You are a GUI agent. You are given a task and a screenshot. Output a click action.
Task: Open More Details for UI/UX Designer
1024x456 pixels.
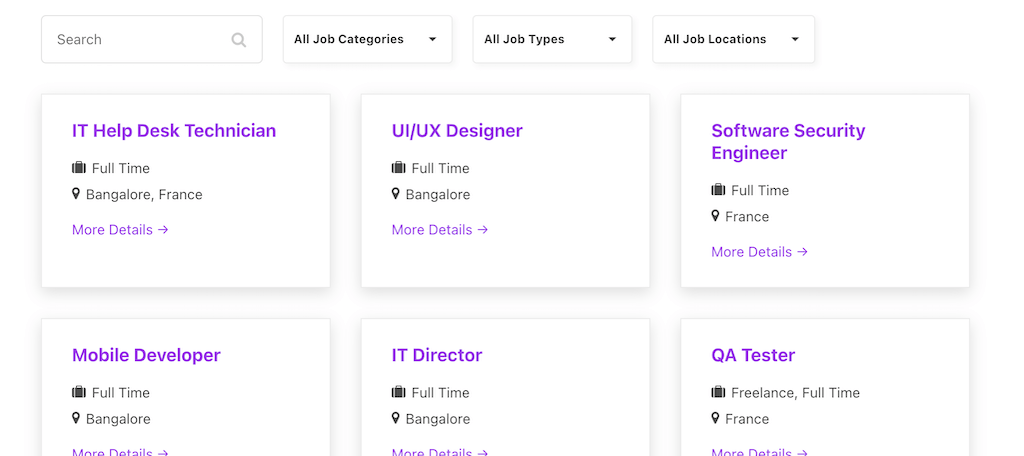(x=440, y=230)
